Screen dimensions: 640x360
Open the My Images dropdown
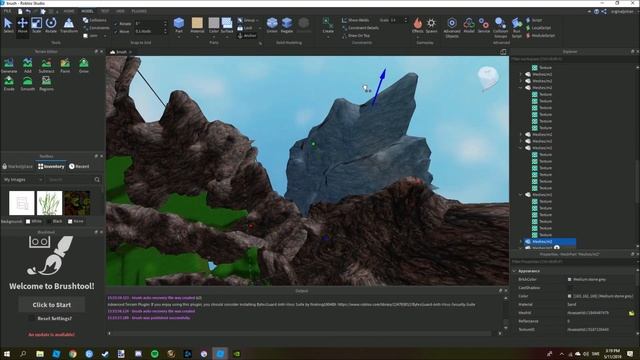(x=23, y=180)
